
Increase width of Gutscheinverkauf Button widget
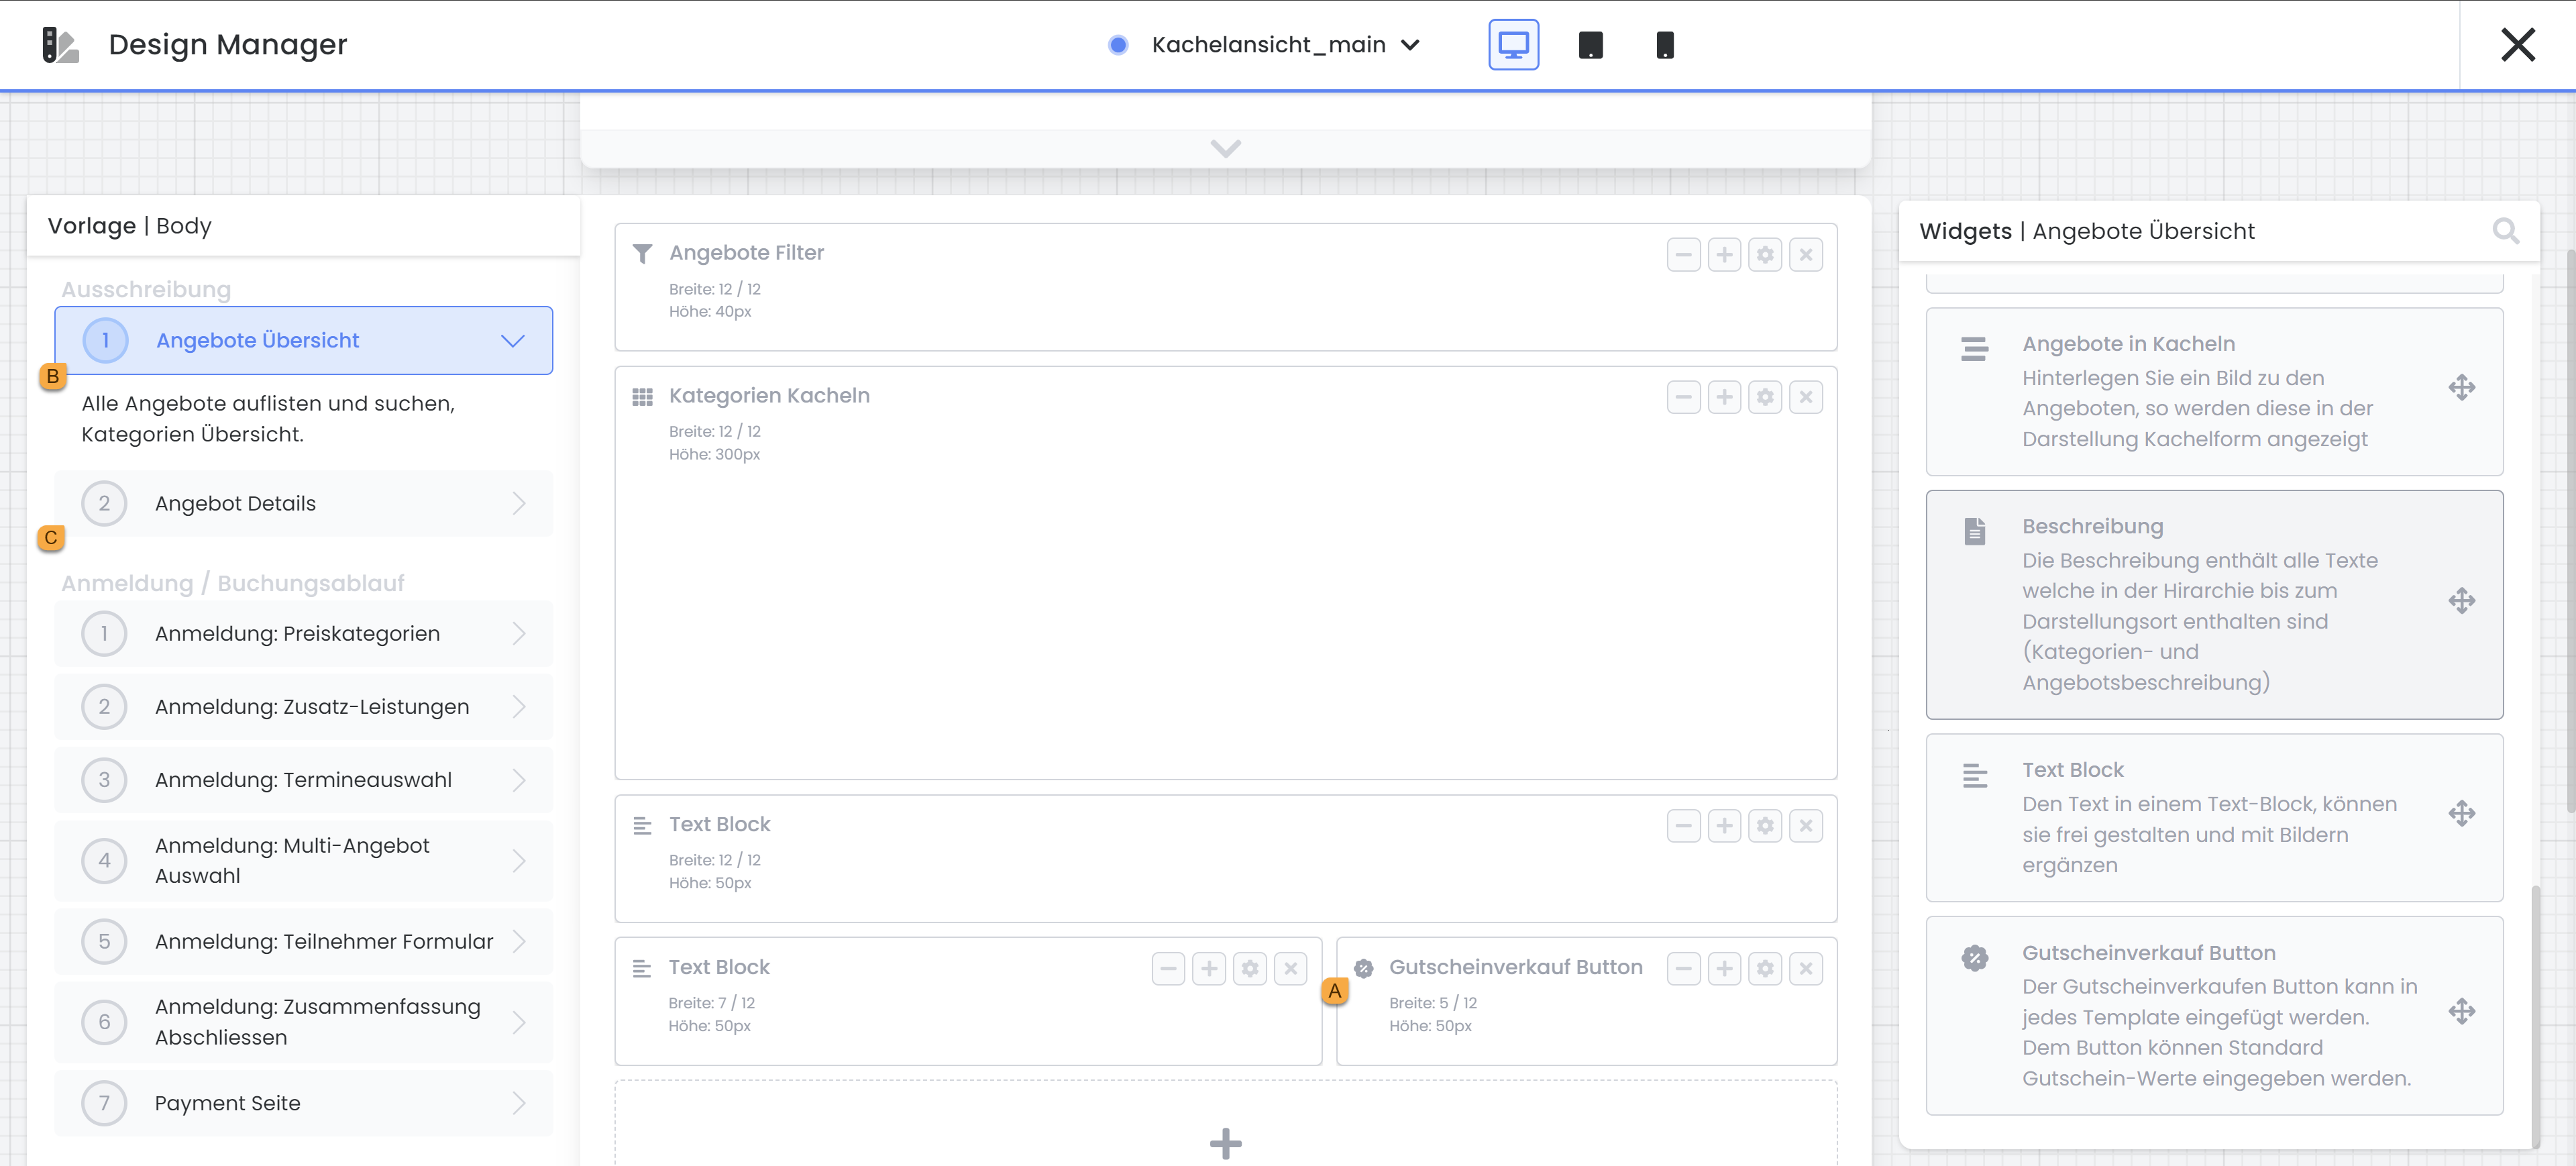tap(1724, 968)
